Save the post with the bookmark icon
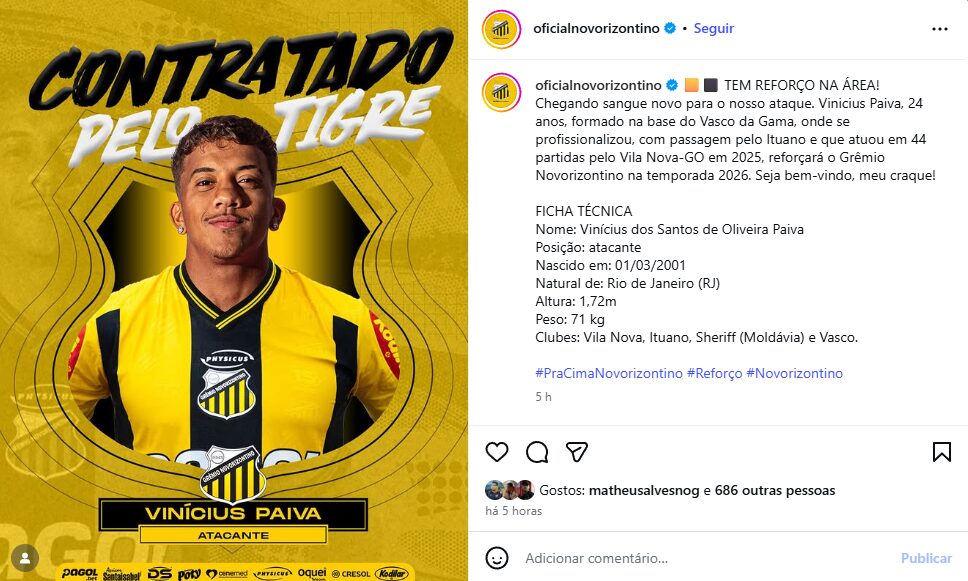968x581 pixels. [x=941, y=452]
